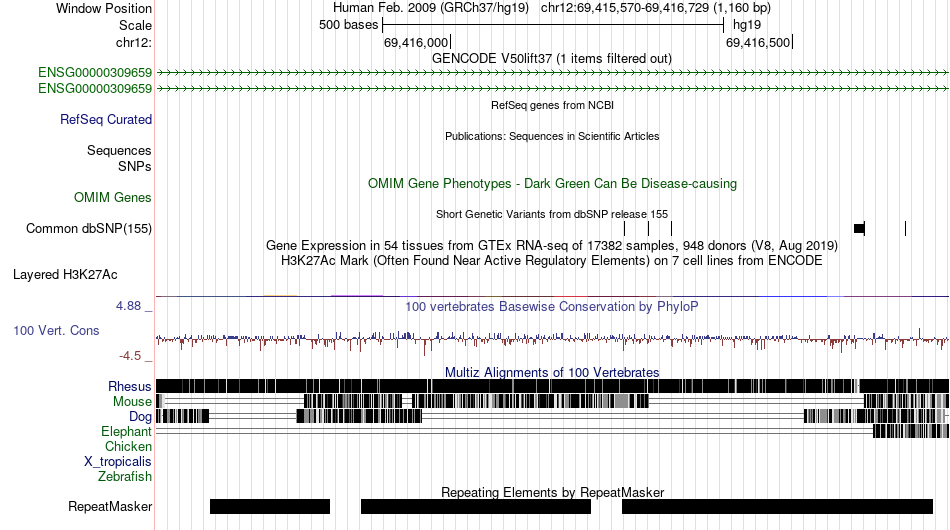Click the last RepeatMasker element block
Viewport: 950px width, 530px height.
click(777, 506)
